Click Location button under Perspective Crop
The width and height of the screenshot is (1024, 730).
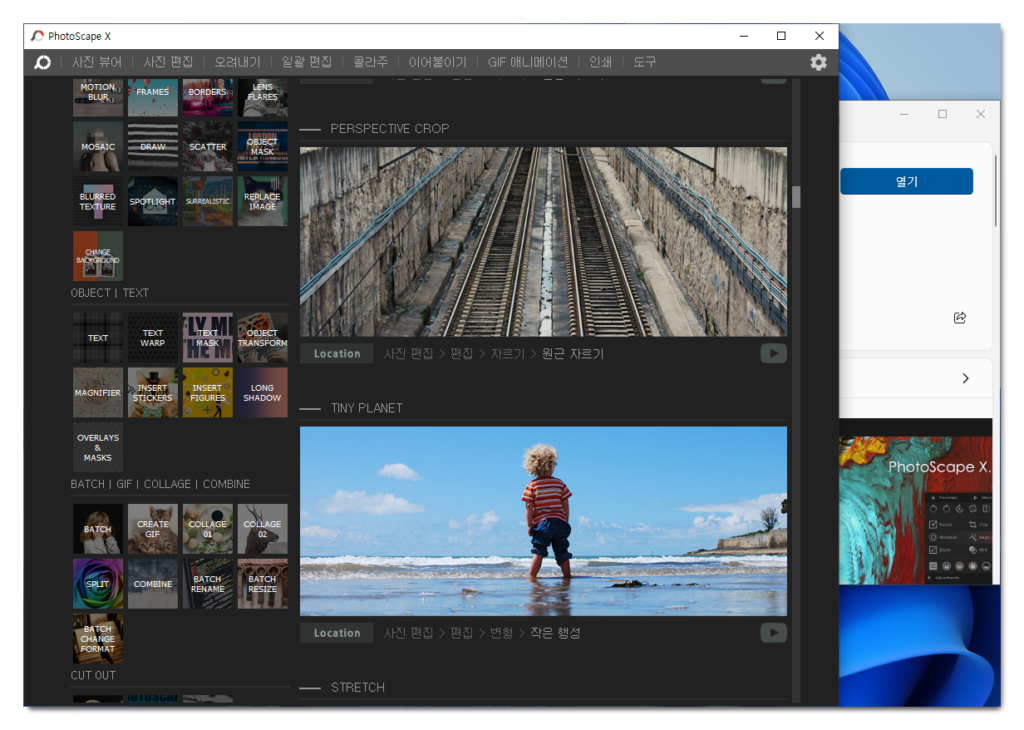pos(336,353)
